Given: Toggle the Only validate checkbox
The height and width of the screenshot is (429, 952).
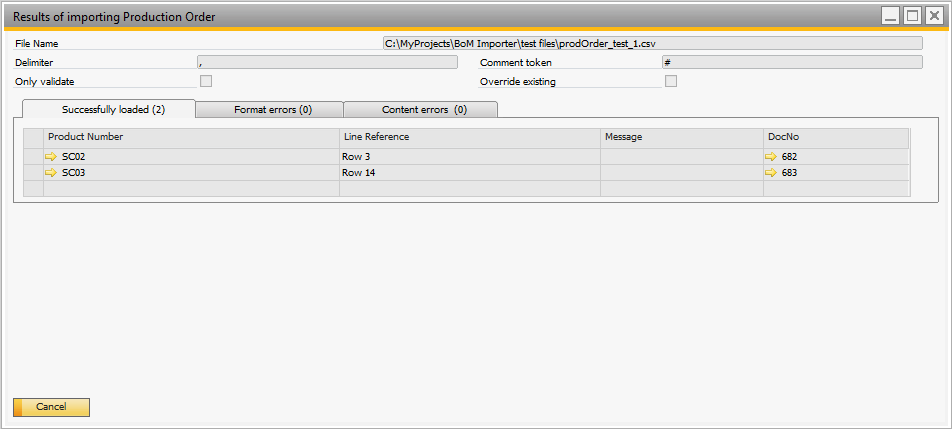Looking at the screenshot, I should tap(206, 81).
